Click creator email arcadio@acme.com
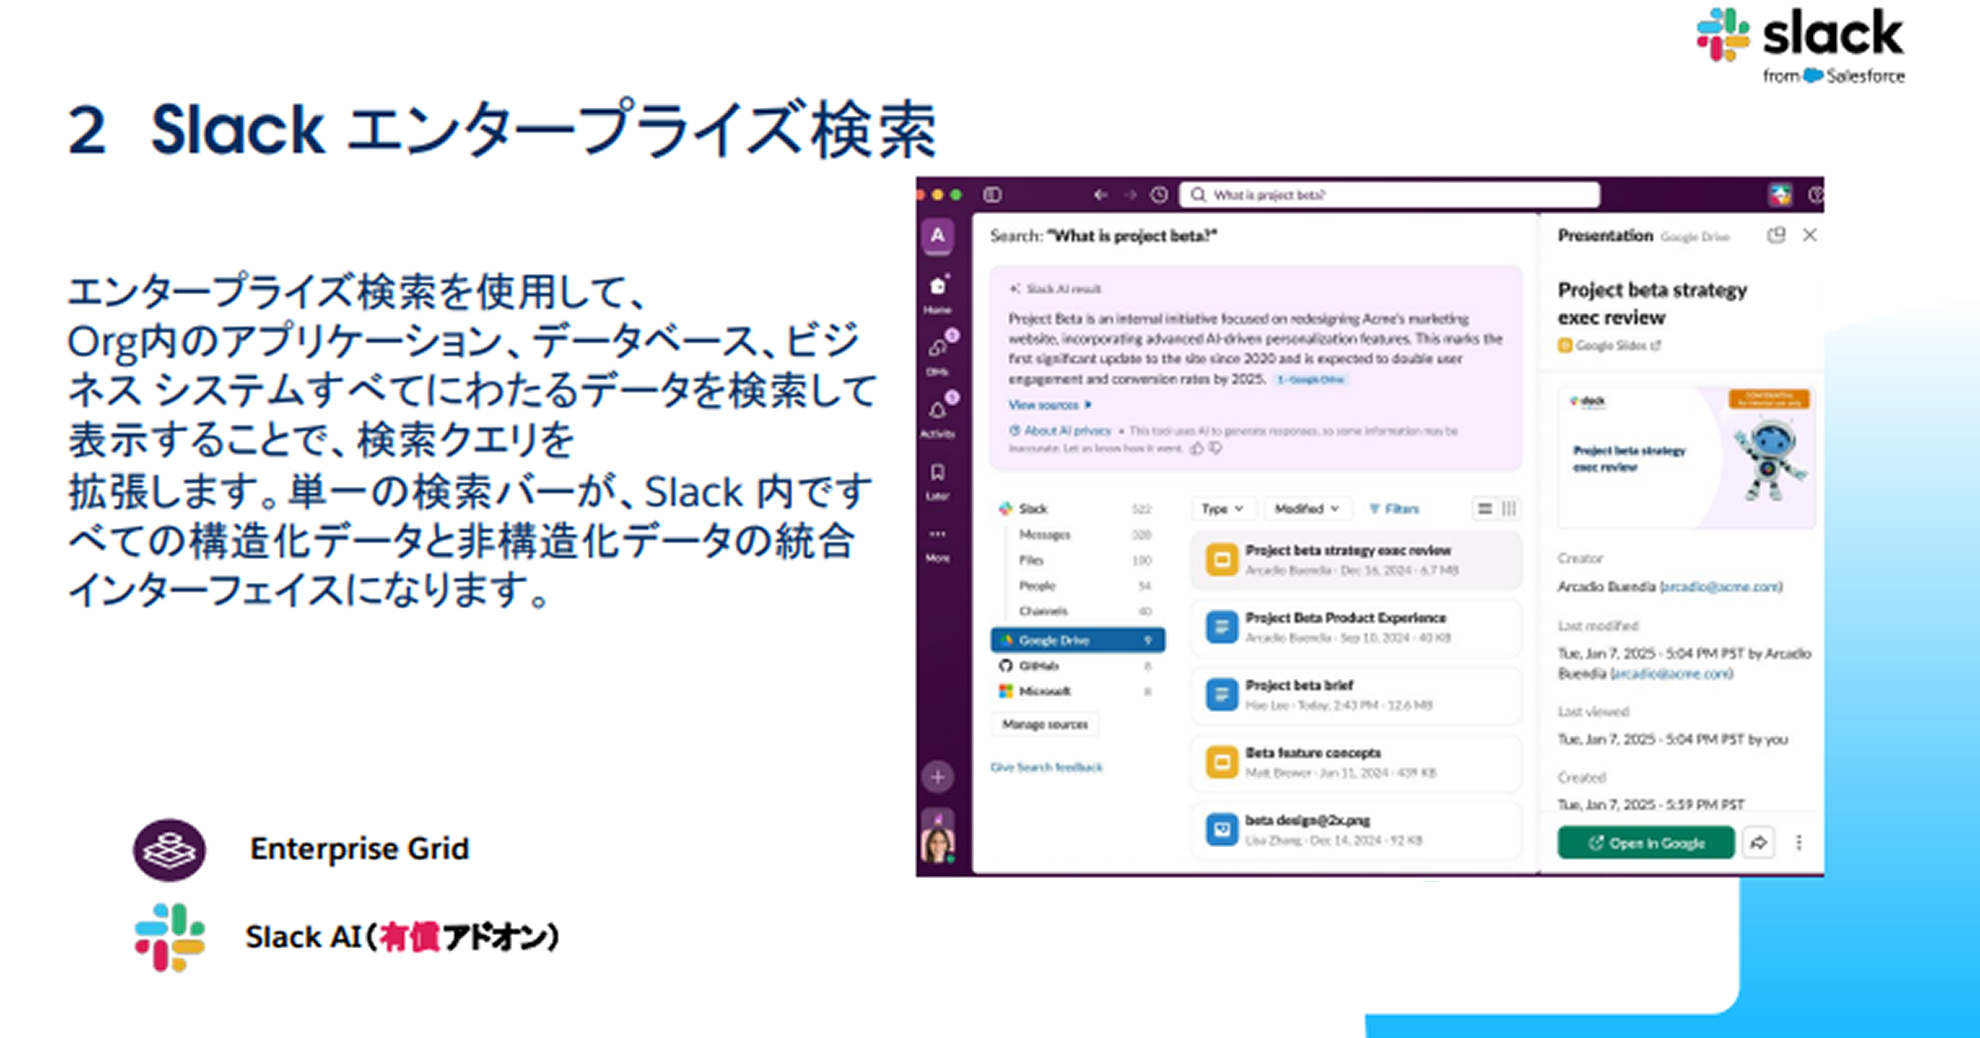 [x=1720, y=587]
